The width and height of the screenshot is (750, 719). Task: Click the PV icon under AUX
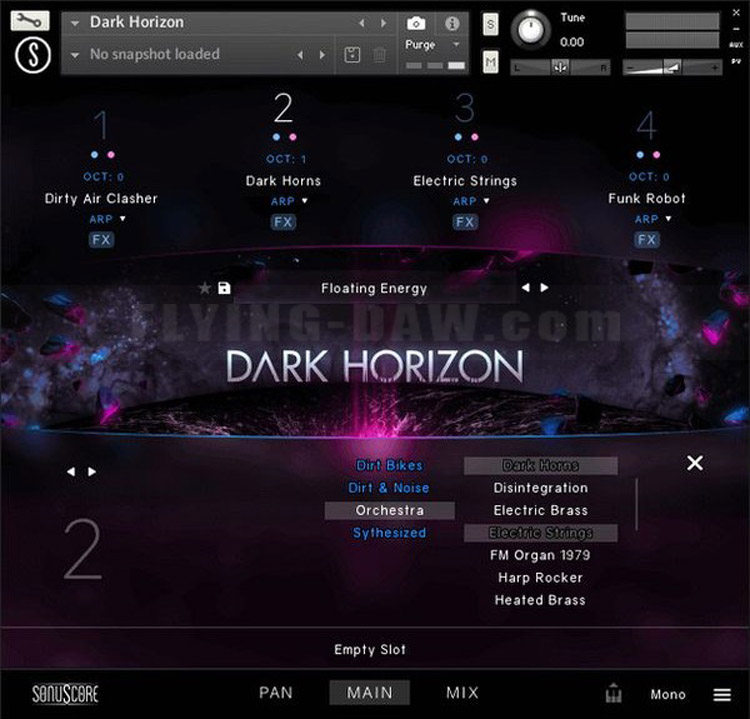[736, 61]
